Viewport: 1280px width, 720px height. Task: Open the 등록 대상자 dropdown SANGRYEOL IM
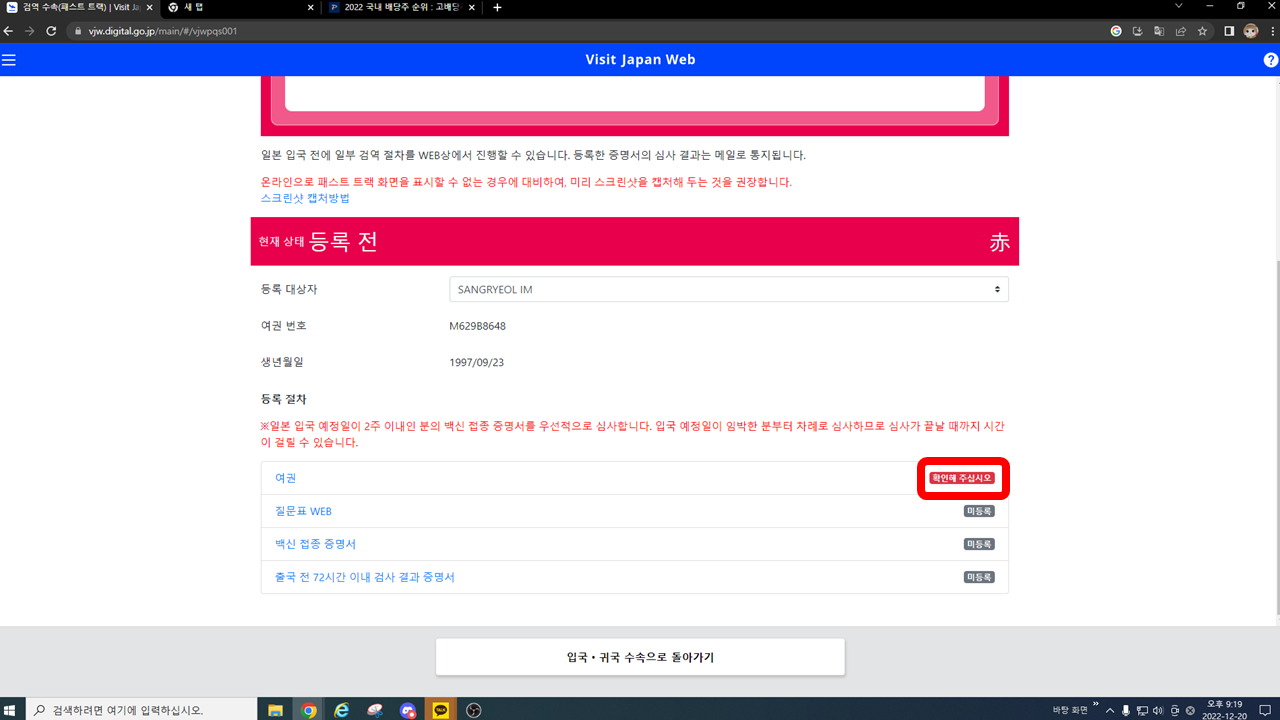point(729,289)
